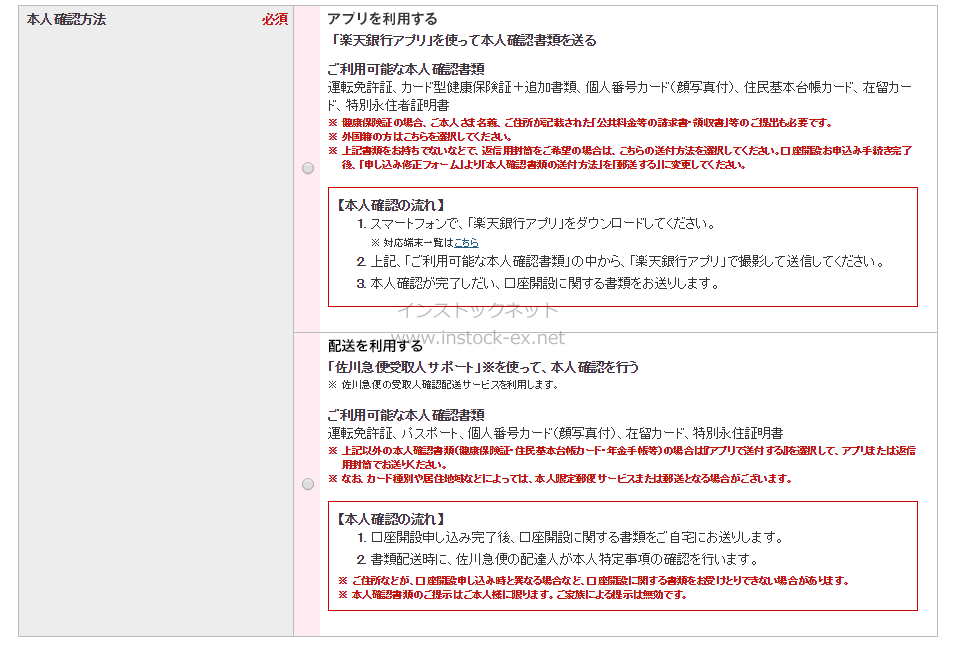Click the red 健康保険証の場合 warning note
The width and height of the screenshot is (955, 650).
[580, 122]
